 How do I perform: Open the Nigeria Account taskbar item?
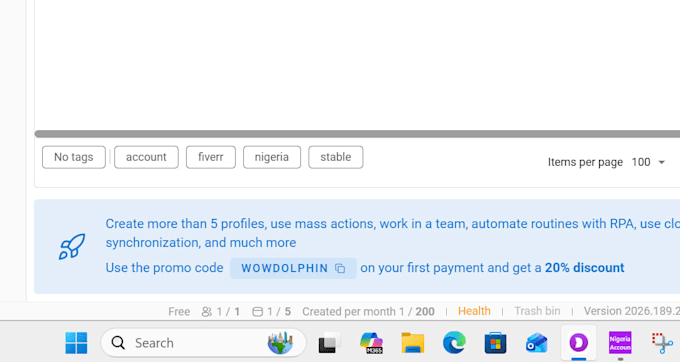pyautogui.click(x=620, y=343)
